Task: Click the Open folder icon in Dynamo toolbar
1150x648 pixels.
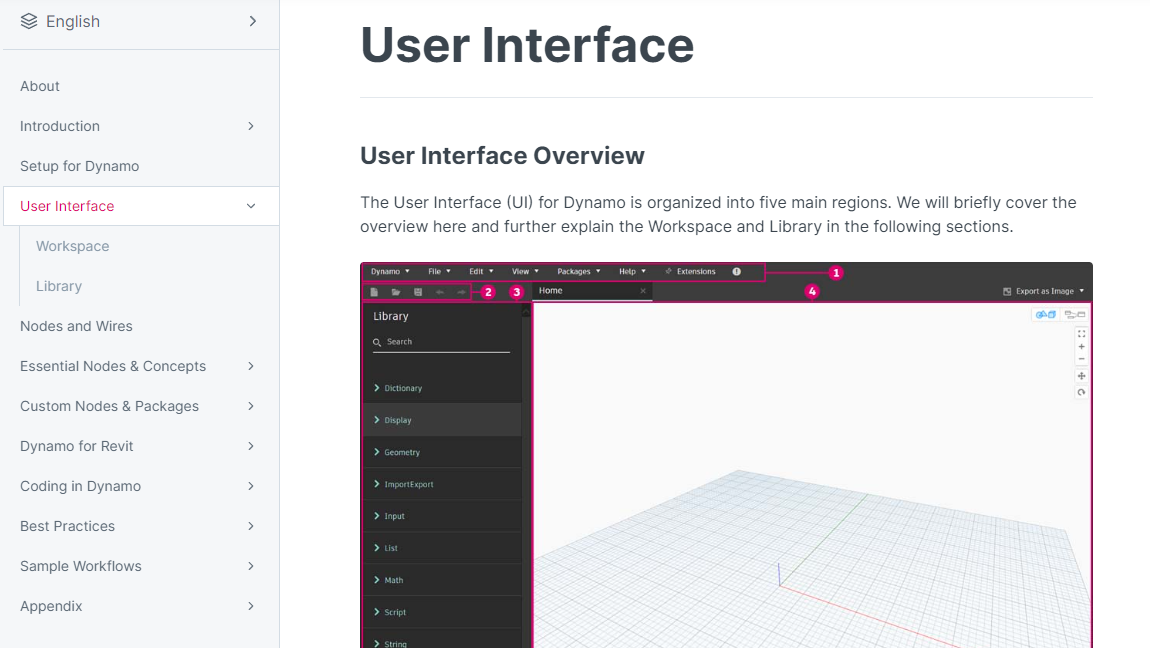Action: (396, 292)
